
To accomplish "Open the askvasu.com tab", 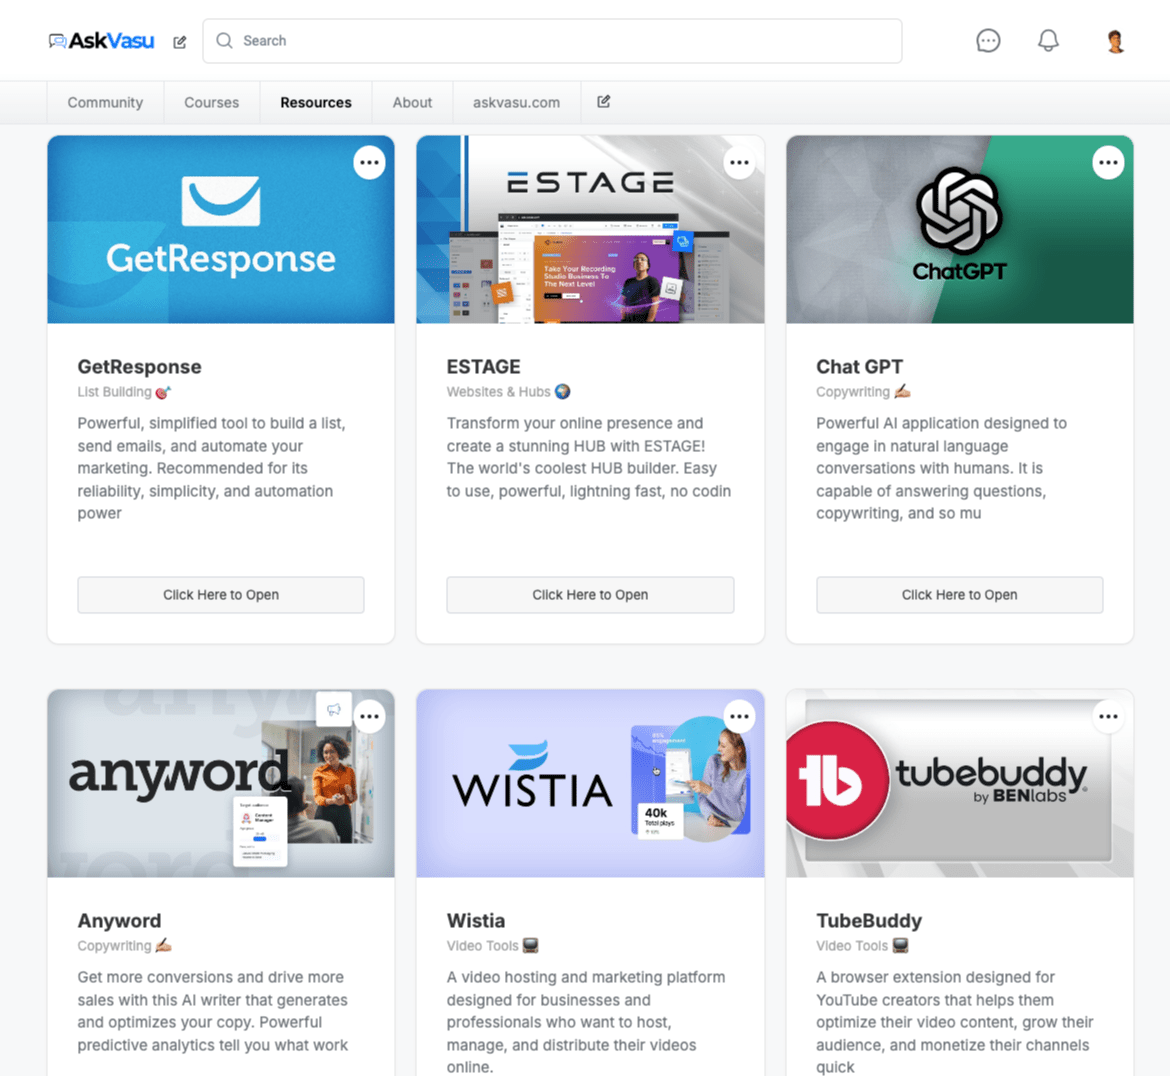I will point(516,102).
